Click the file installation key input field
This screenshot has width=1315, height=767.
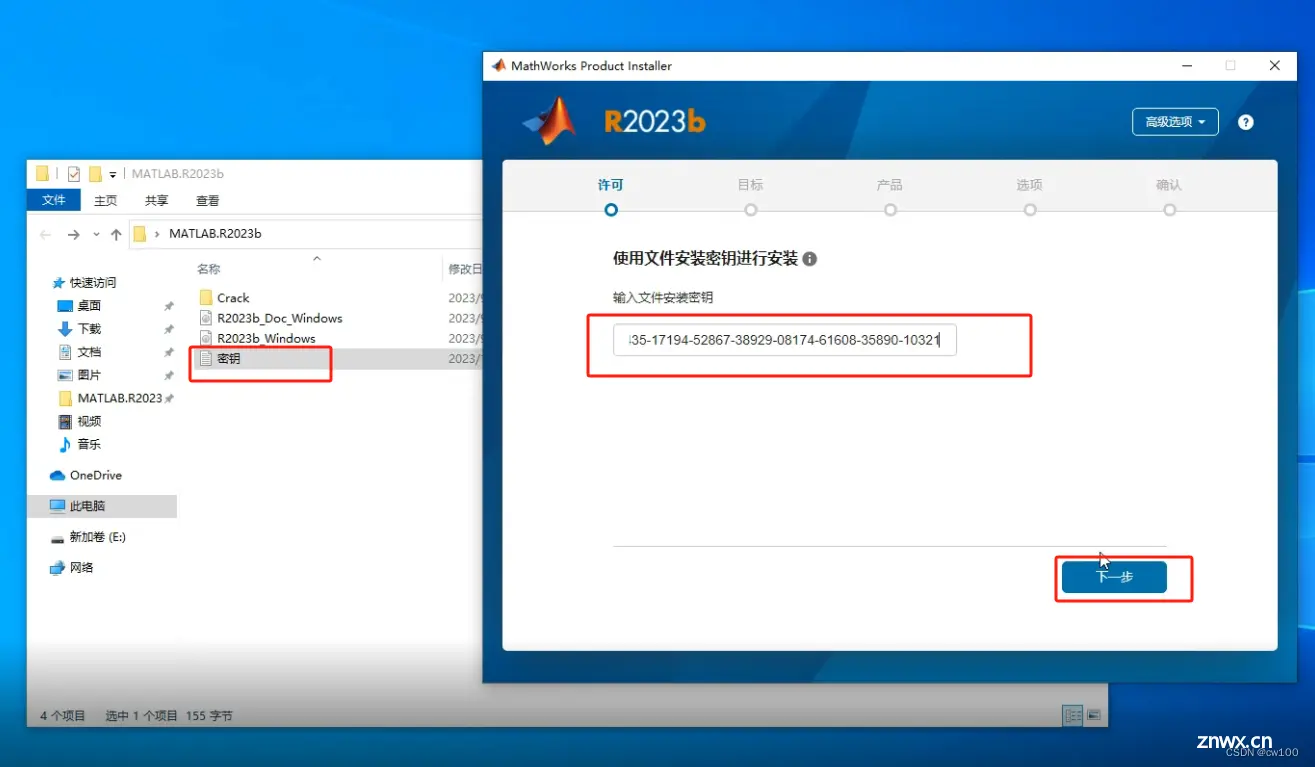(785, 340)
